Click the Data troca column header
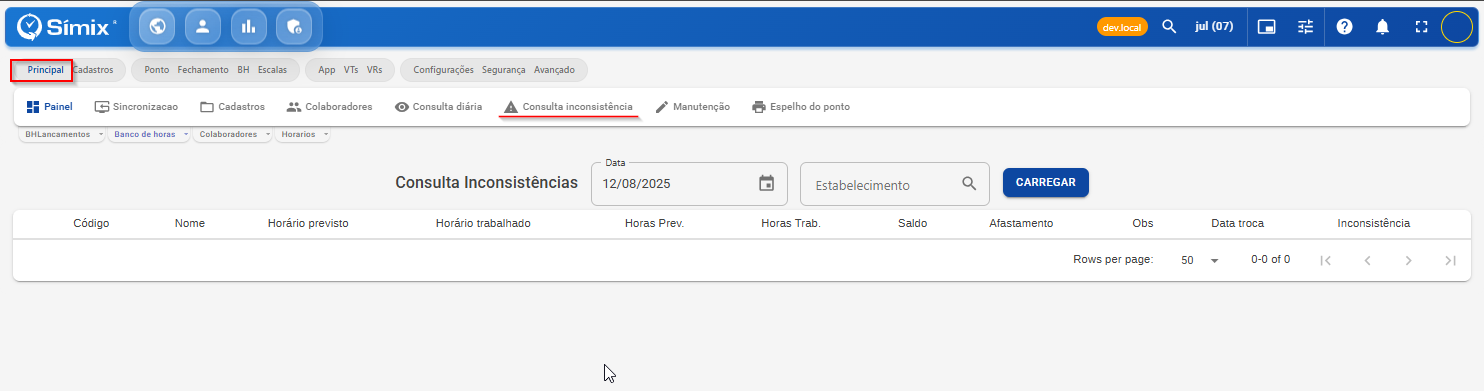 pyautogui.click(x=1237, y=223)
